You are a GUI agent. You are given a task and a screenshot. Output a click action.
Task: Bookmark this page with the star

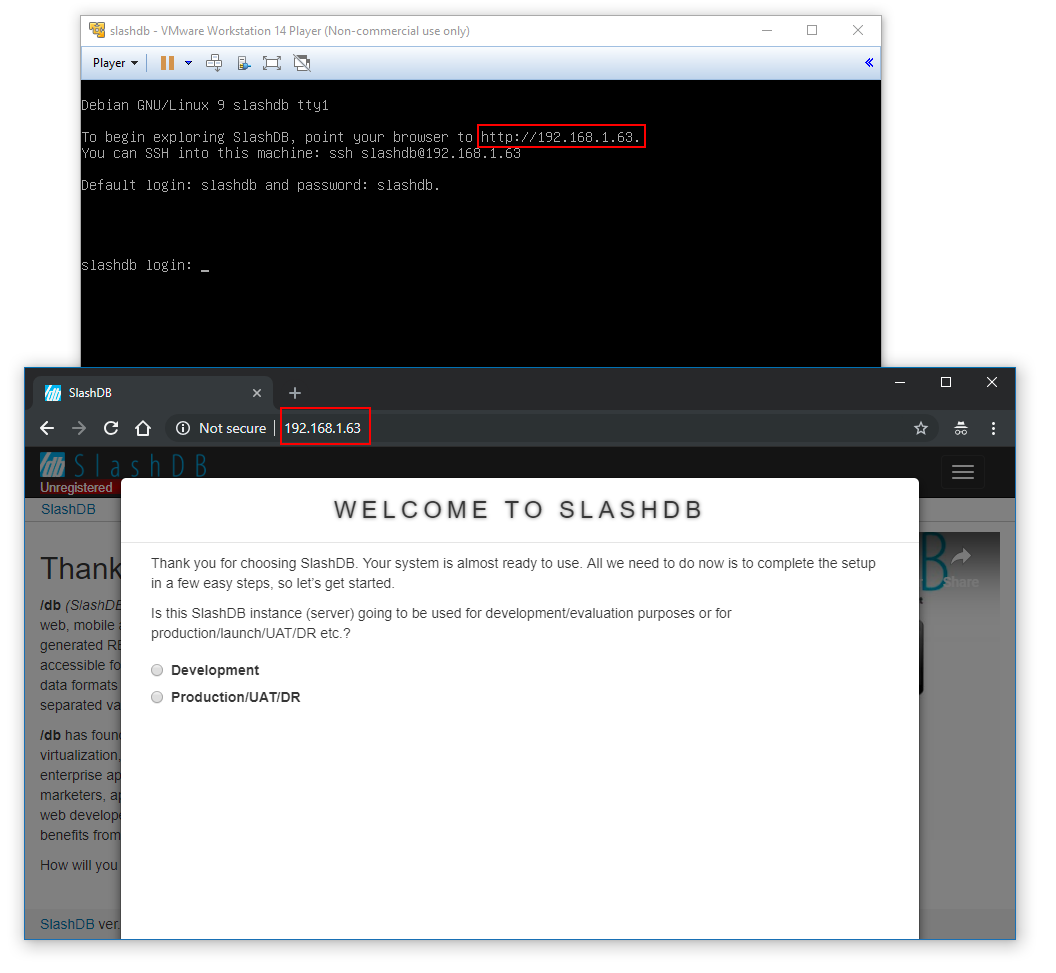pyautogui.click(x=921, y=428)
